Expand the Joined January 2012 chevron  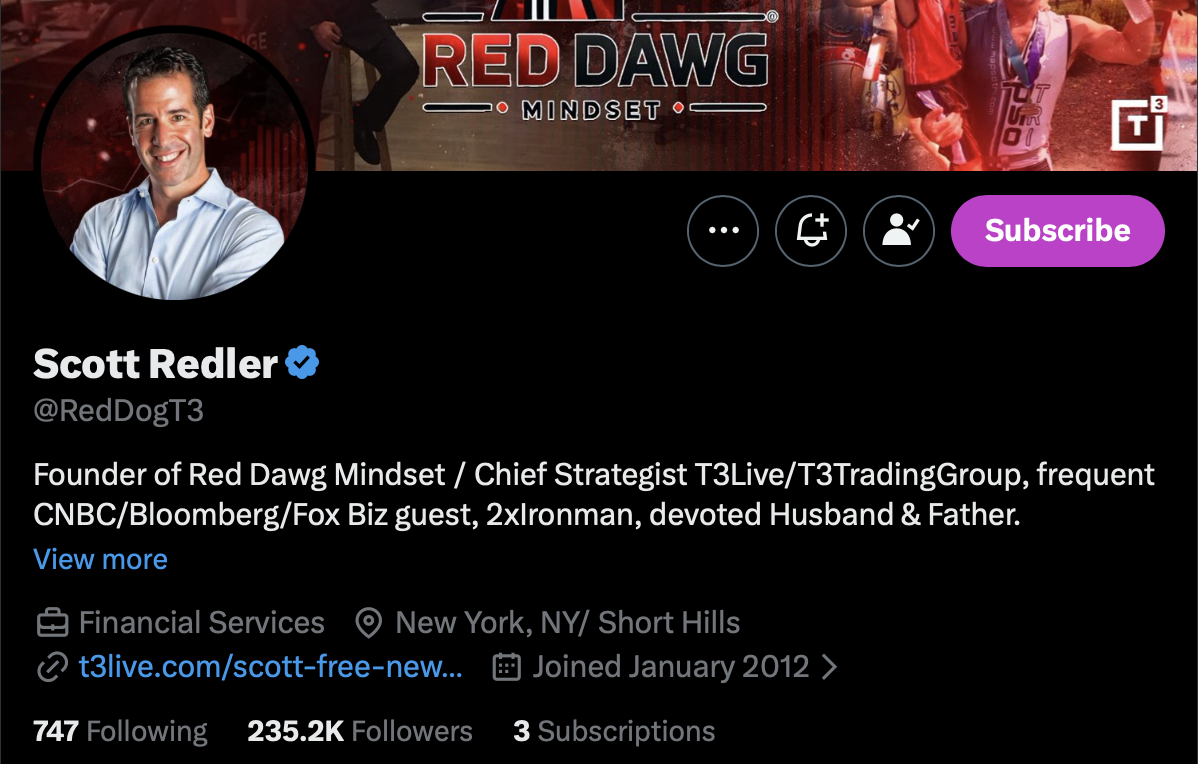pyautogui.click(x=829, y=667)
